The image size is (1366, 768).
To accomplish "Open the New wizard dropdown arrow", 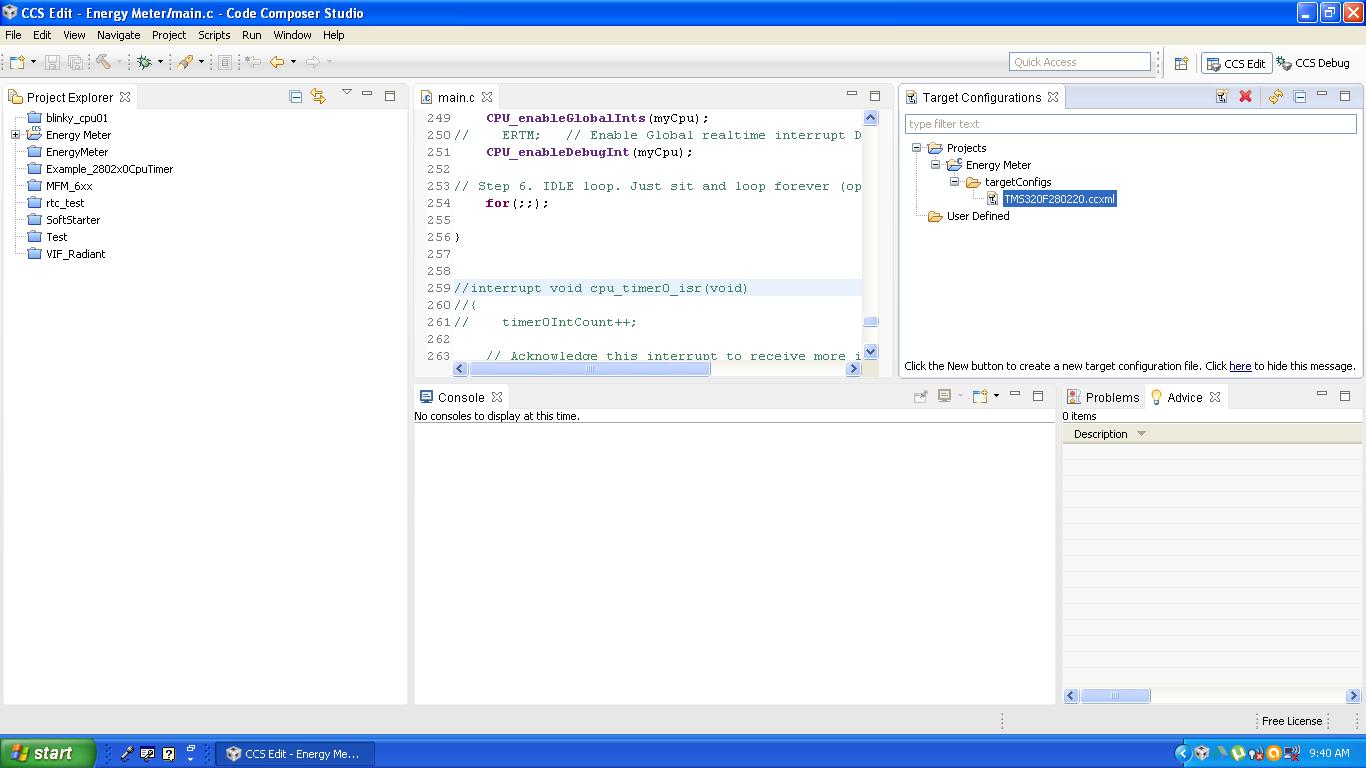I will point(33,62).
